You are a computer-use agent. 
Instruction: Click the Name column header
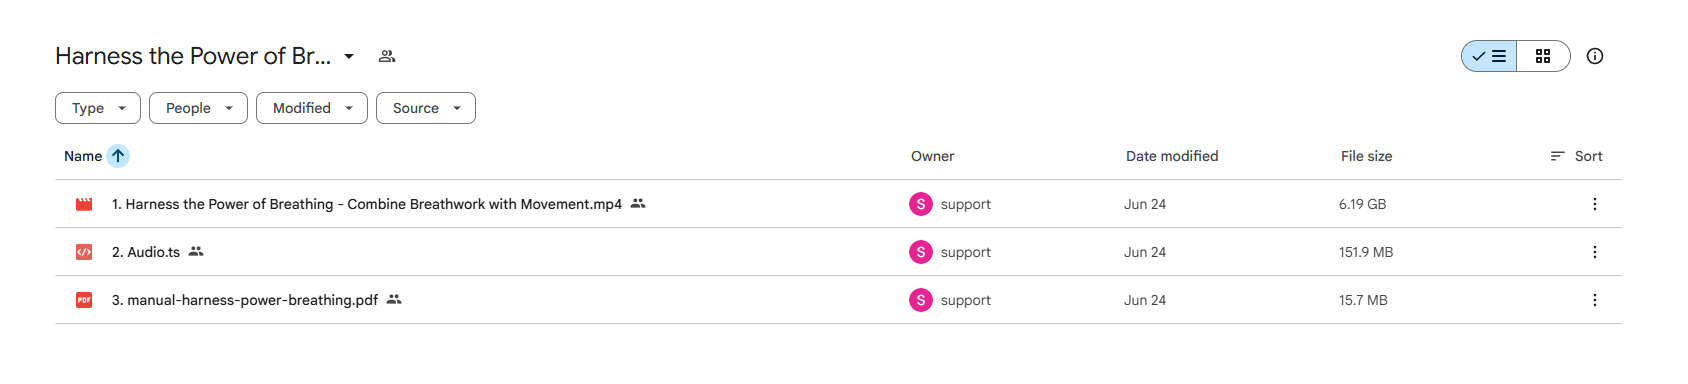pyautogui.click(x=83, y=156)
